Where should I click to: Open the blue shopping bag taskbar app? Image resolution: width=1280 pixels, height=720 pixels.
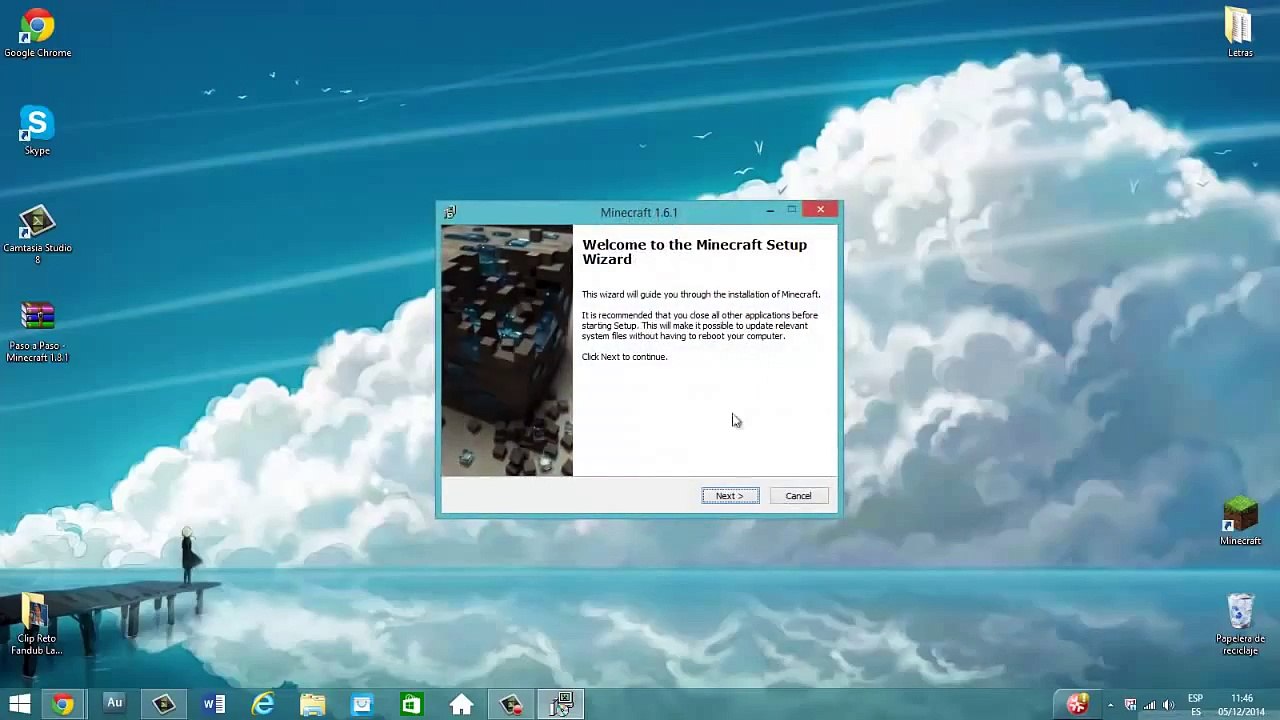(x=362, y=704)
